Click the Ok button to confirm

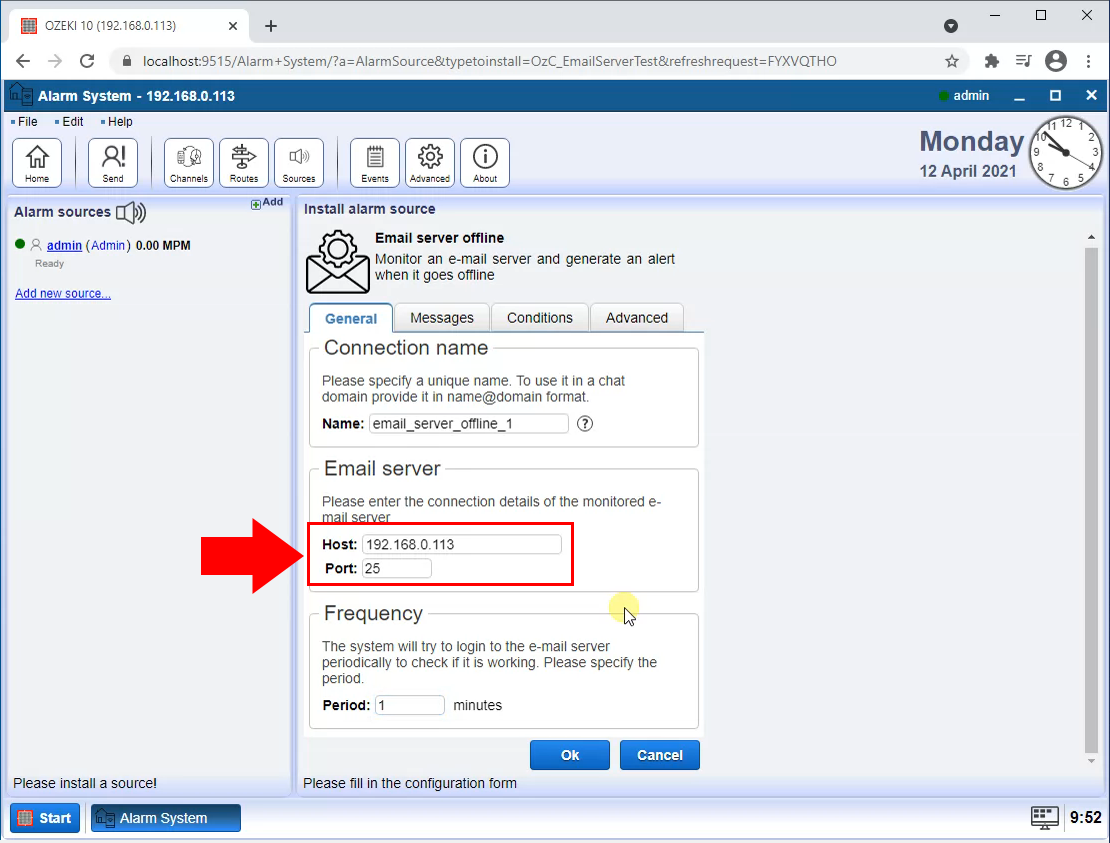pyautogui.click(x=569, y=755)
